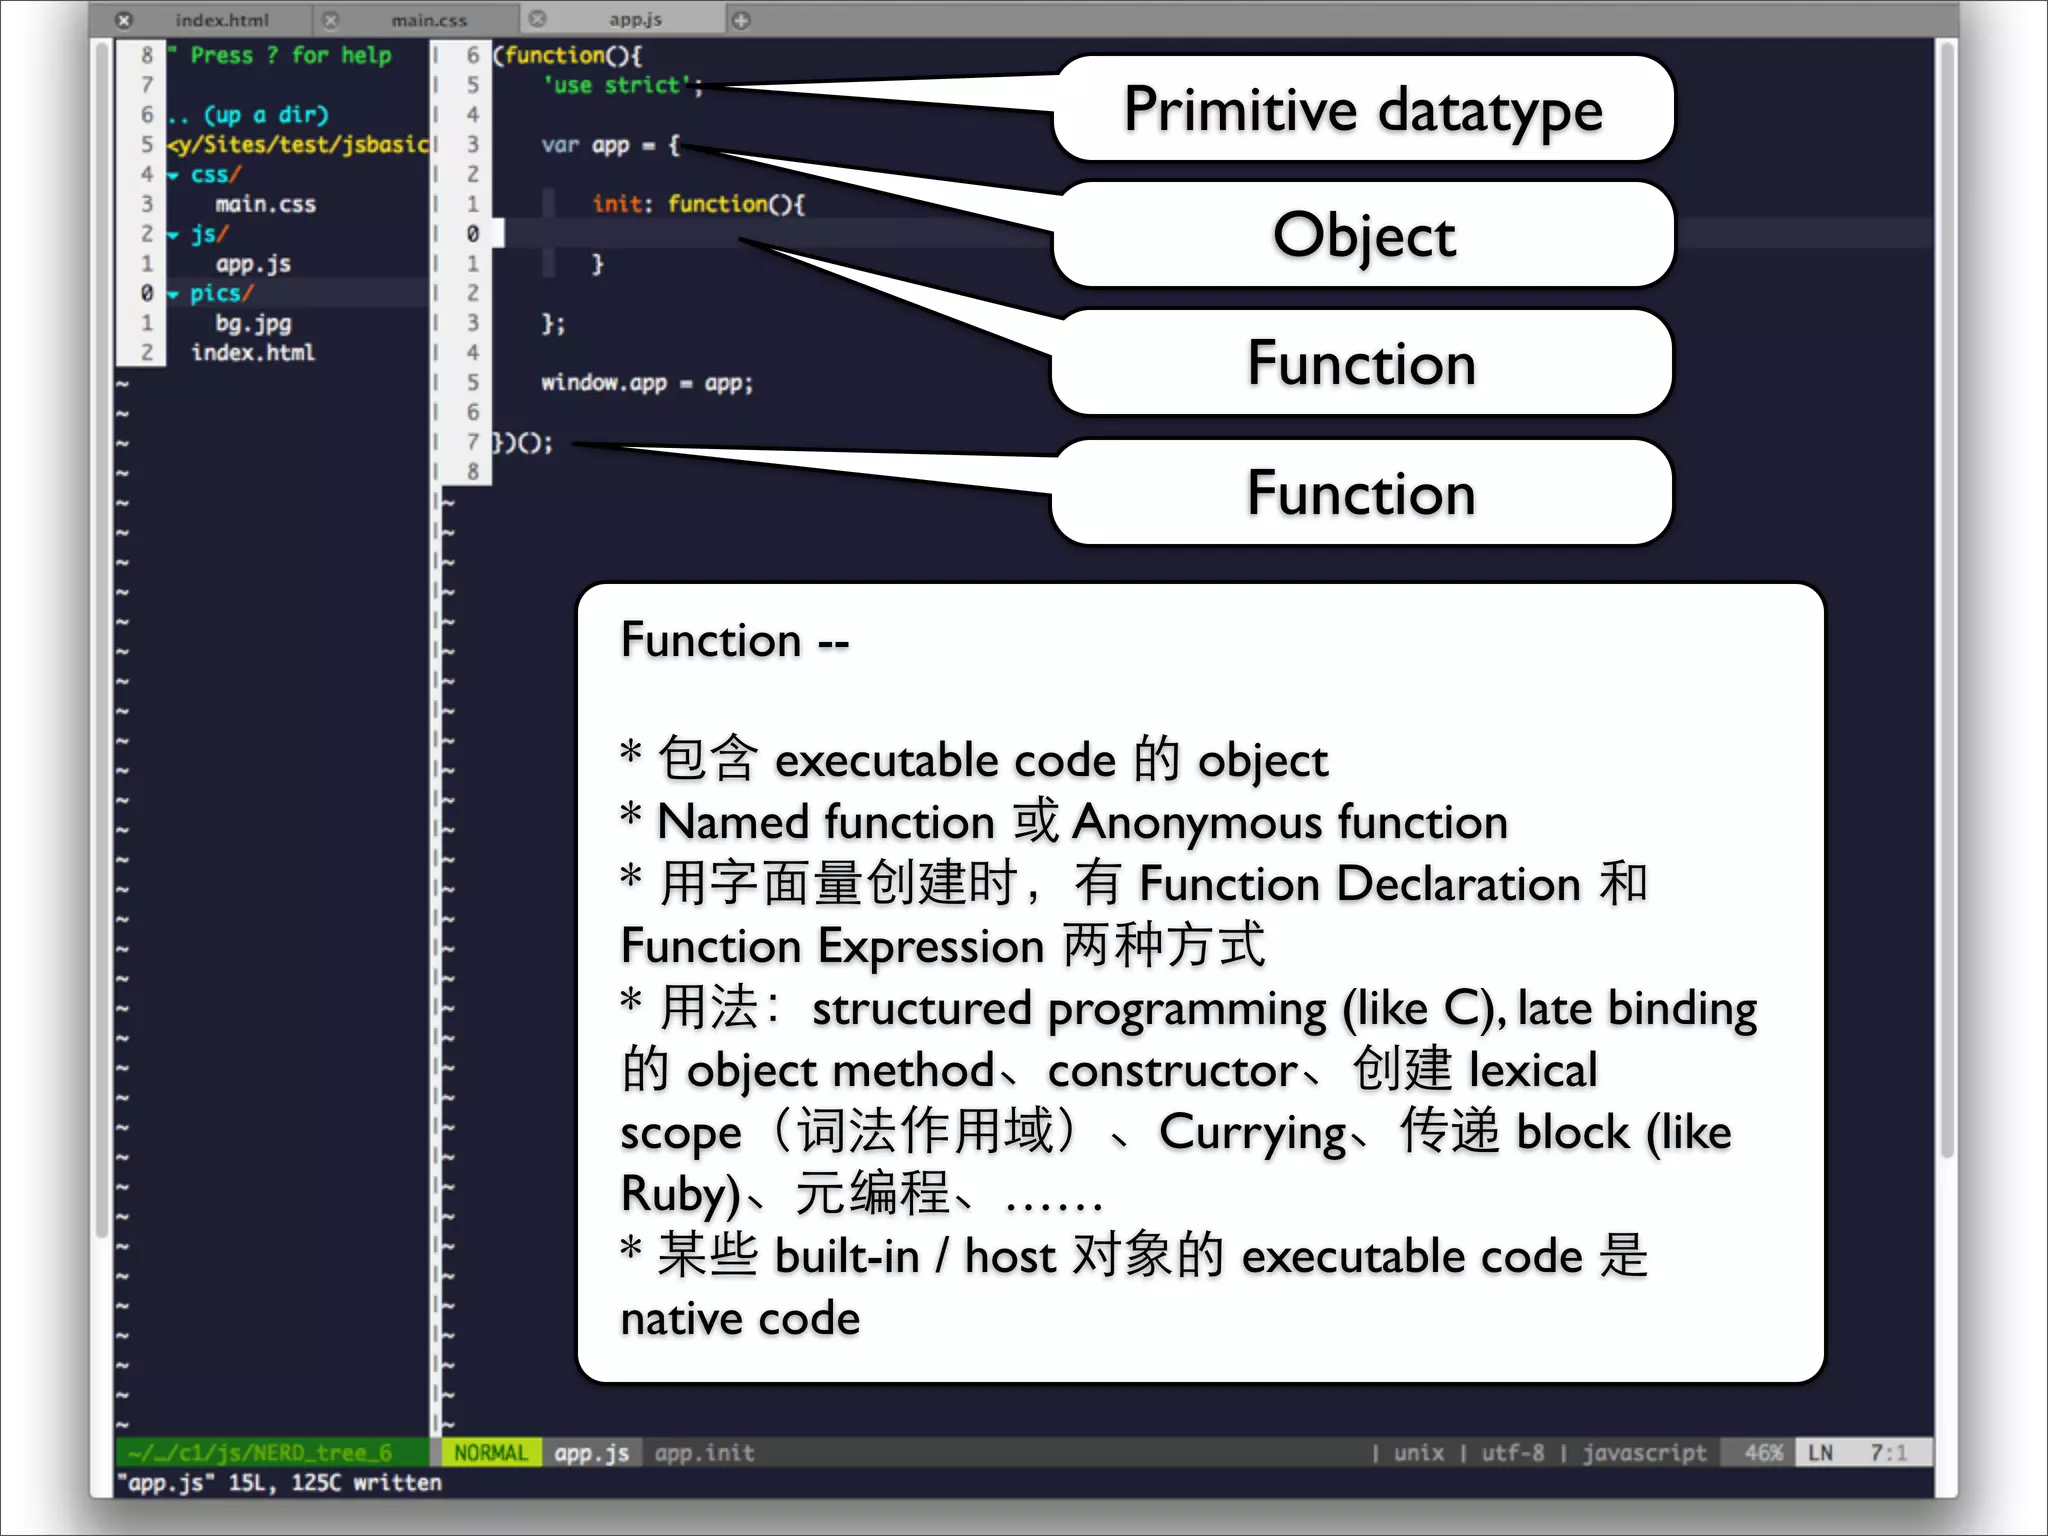Screen dimensions: 2048x1536
Task: Click the javascript filetype indicator
Action: pos(1644,1453)
